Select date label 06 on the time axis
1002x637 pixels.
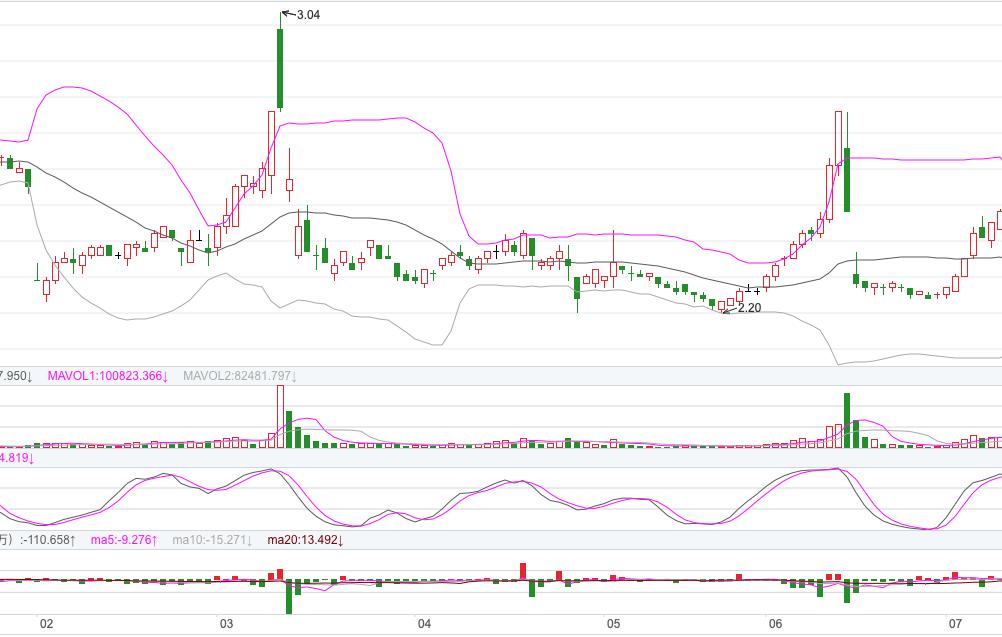pos(776,624)
